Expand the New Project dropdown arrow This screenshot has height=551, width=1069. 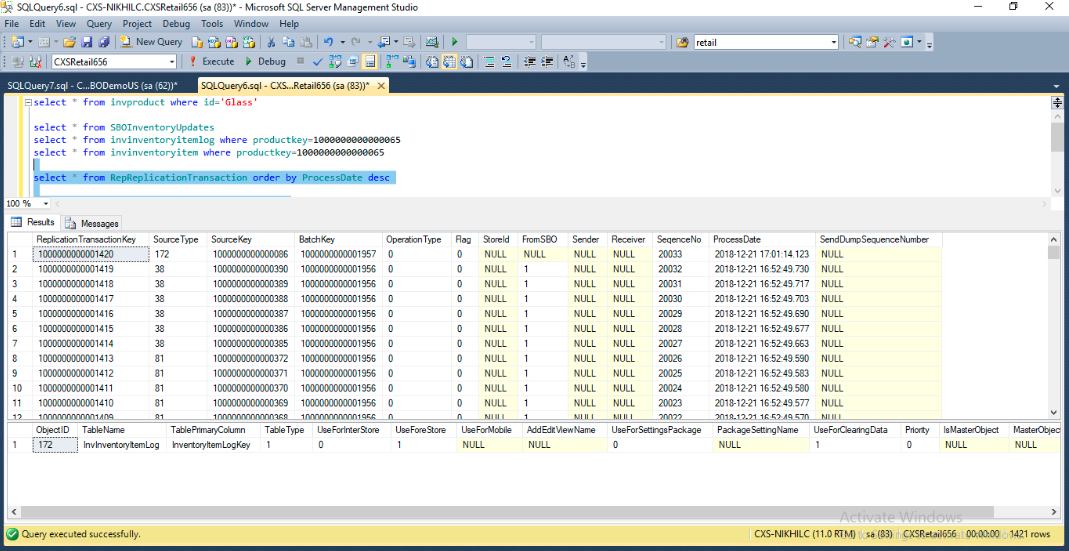(30, 42)
